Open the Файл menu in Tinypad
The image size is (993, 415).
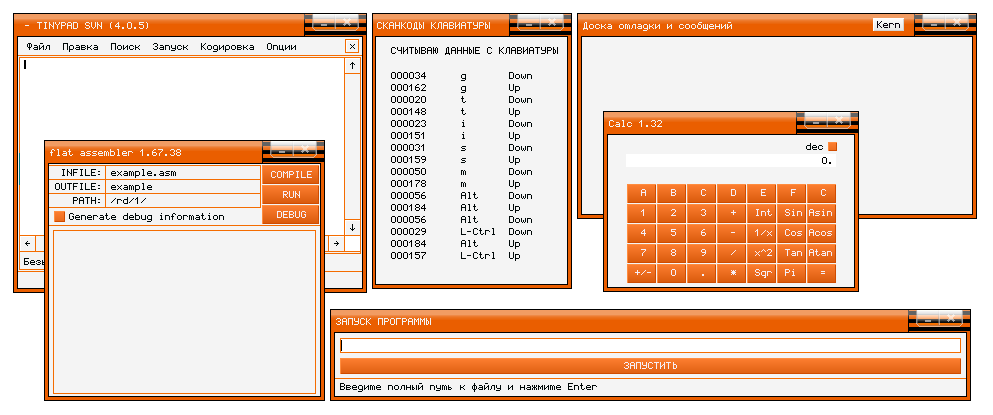click(39, 47)
